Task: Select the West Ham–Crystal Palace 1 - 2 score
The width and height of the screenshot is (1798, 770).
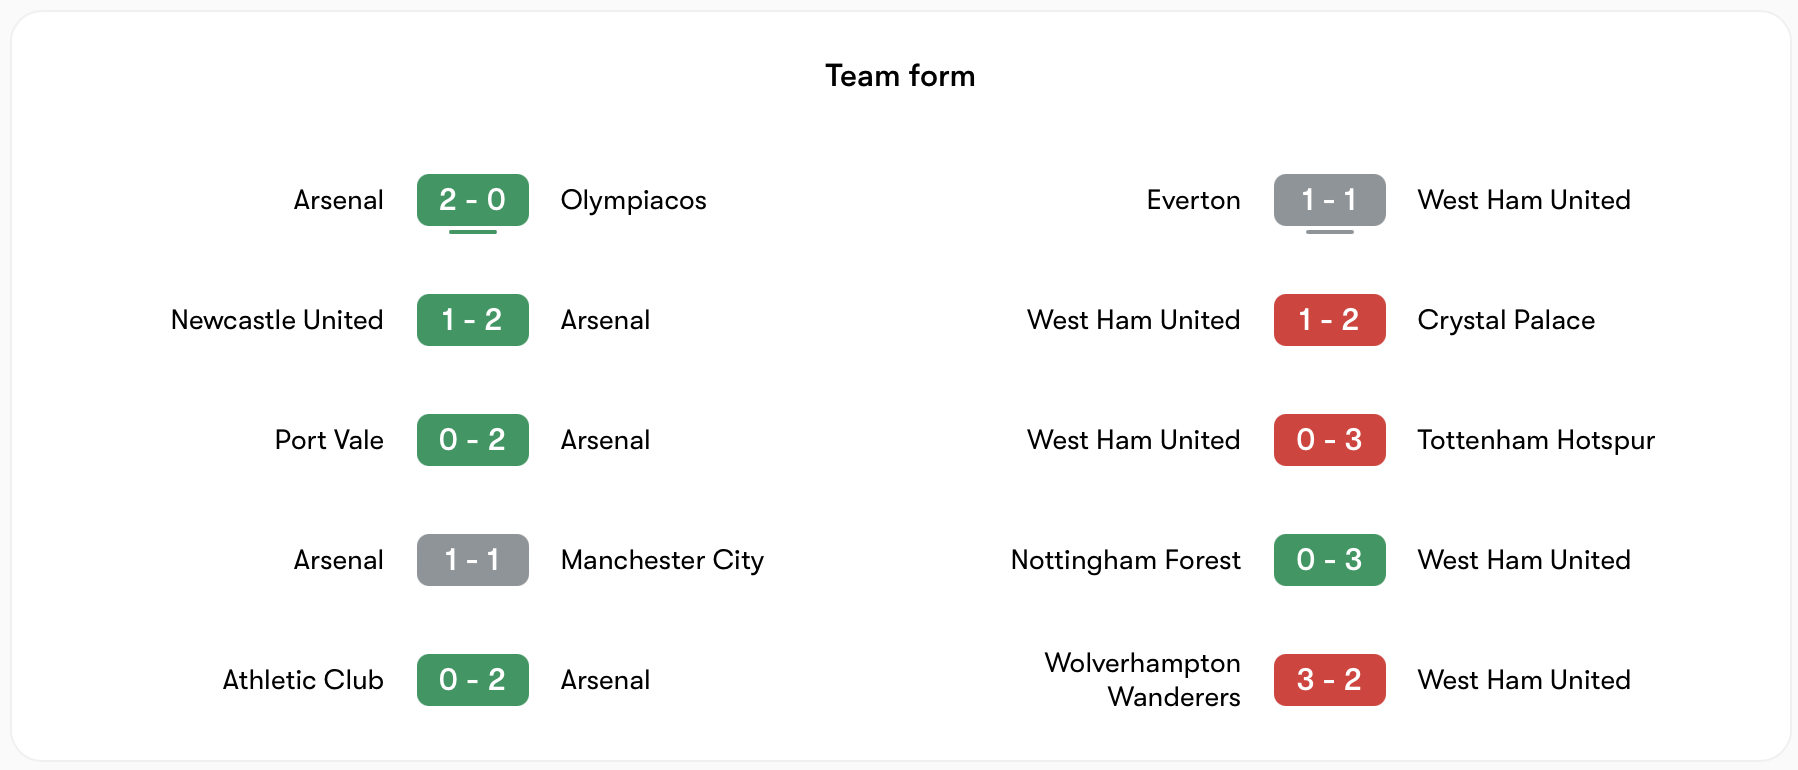Action: pyautogui.click(x=1329, y=320)
